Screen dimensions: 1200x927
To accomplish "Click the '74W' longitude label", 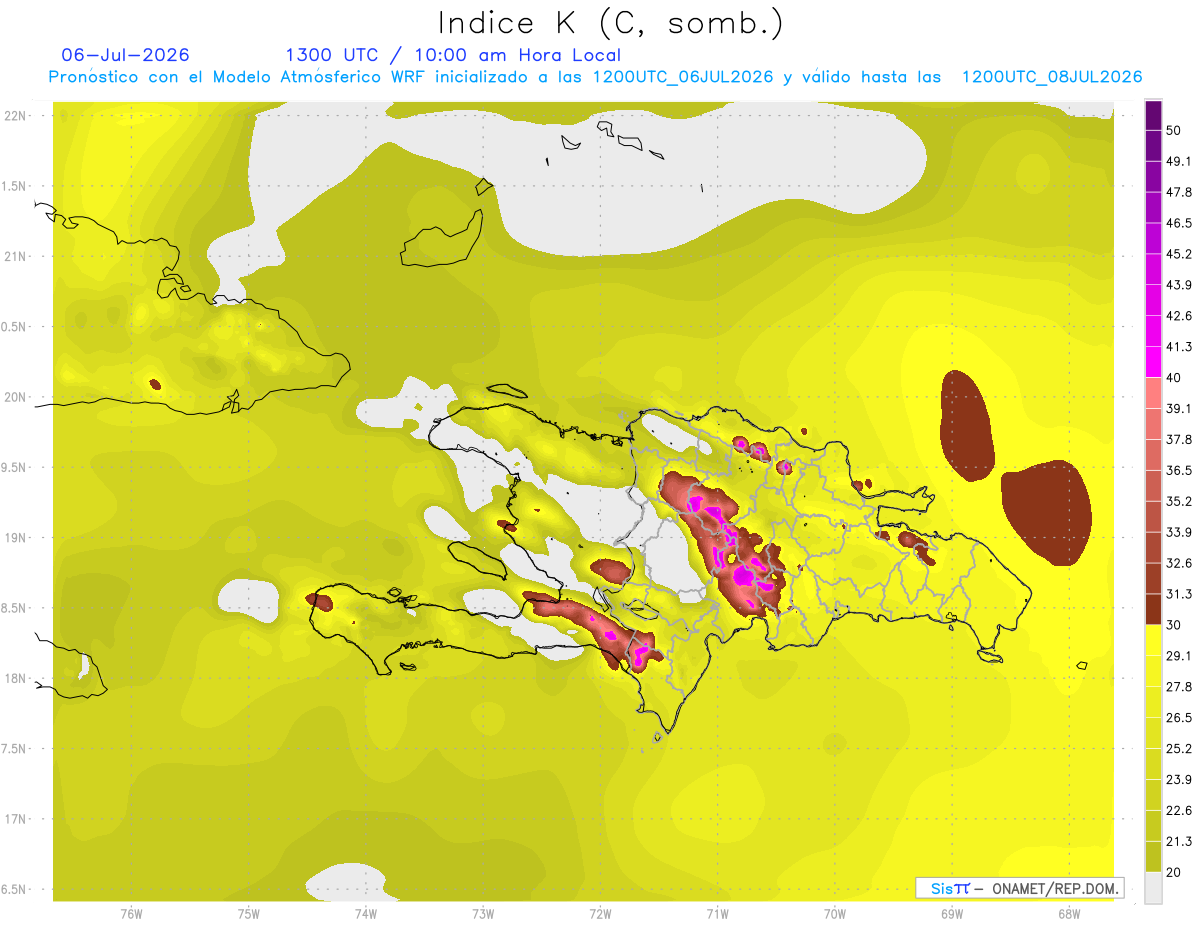I will [x=366, y=914].
